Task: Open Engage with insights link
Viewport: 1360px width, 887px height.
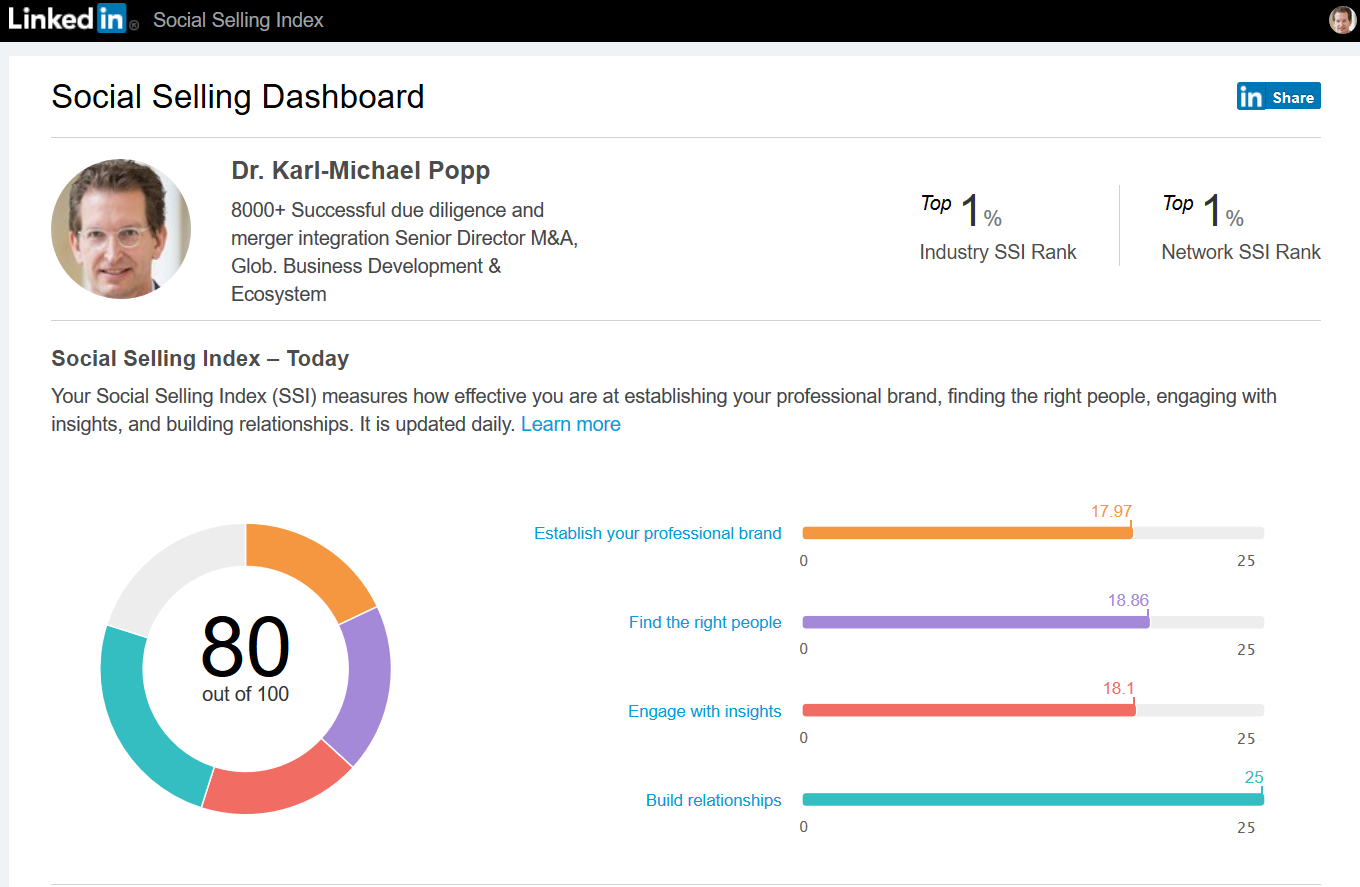Action: coord(705,711)
